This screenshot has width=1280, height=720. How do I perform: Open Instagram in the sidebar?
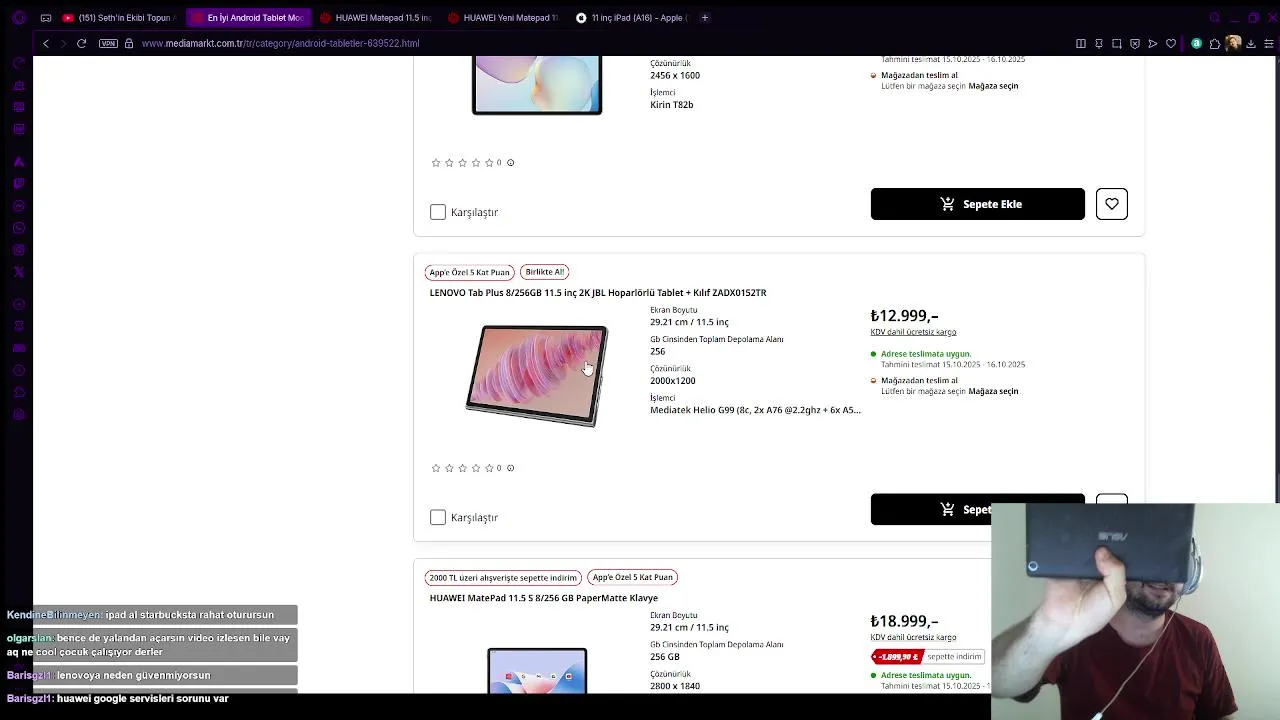[18, 250]
